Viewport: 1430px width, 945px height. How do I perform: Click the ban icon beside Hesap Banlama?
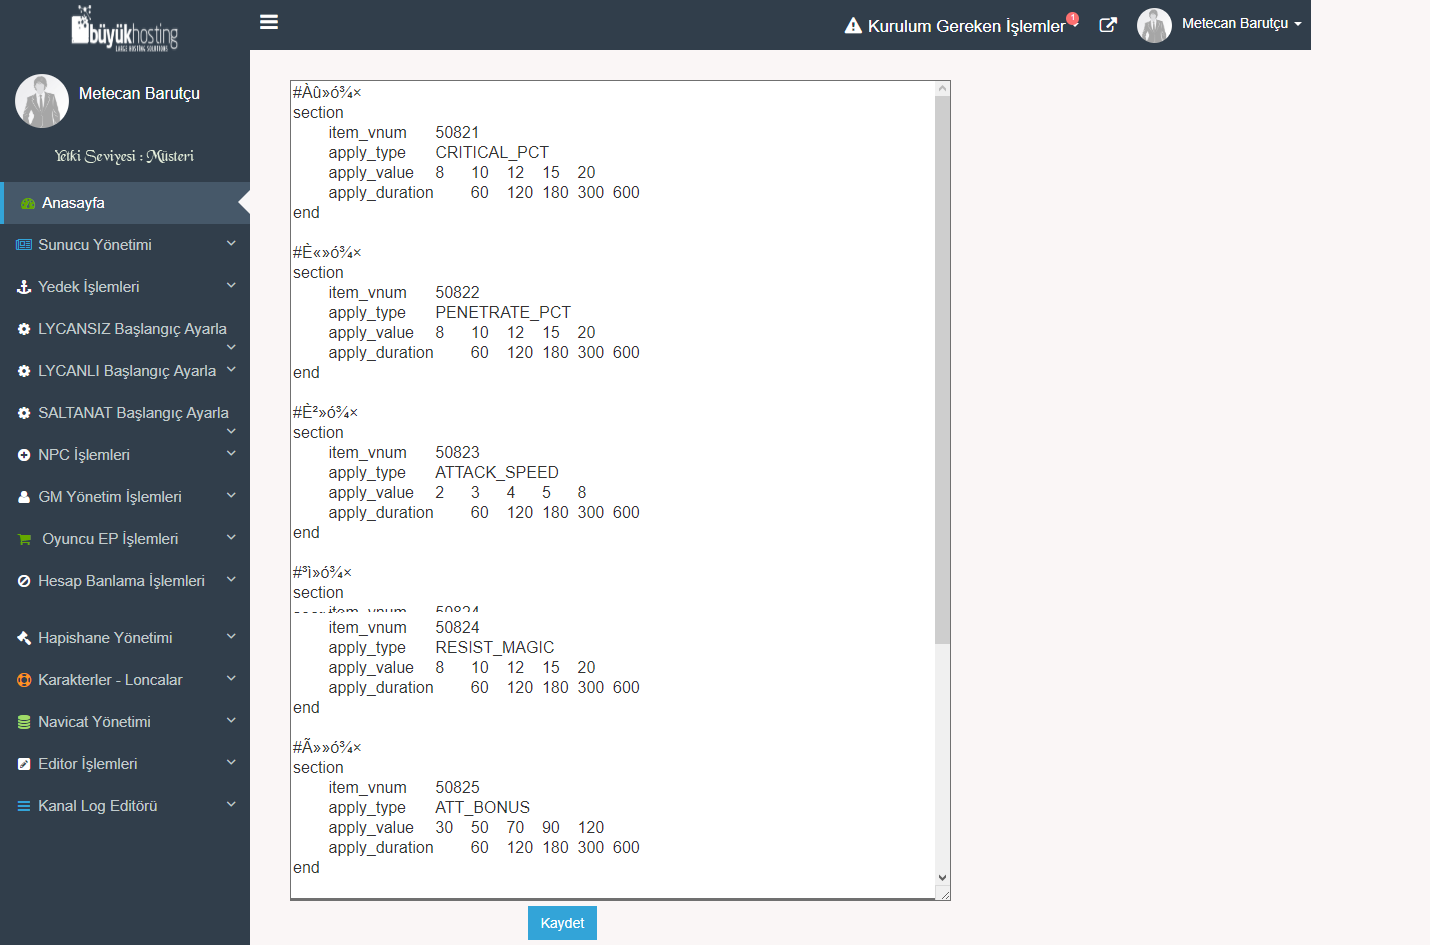coord(24,581)
